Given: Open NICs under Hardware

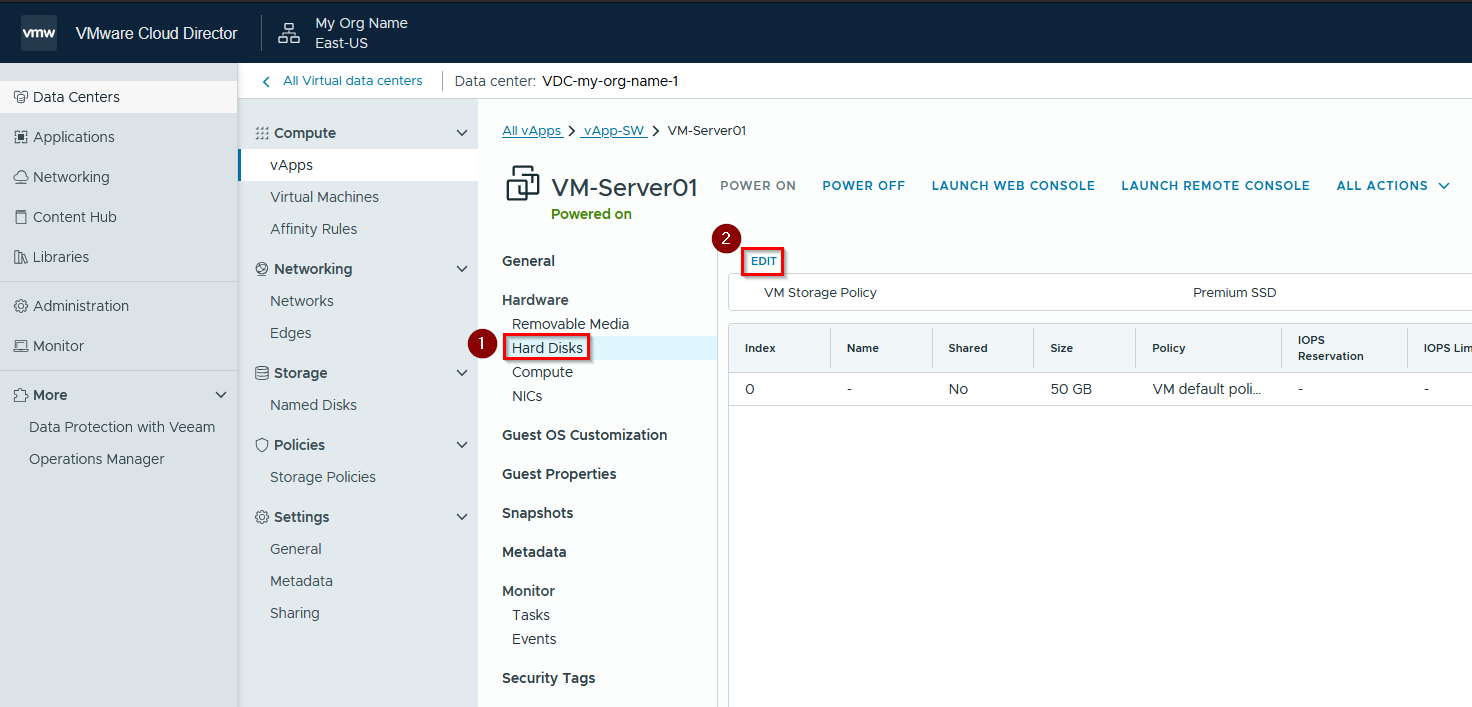Looking at the screenshot, I should [x=527, y=396].
